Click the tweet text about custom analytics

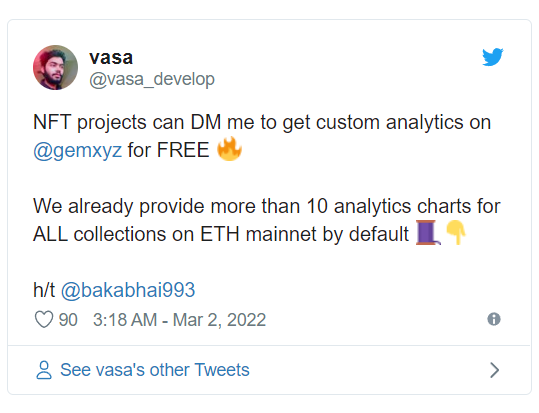[x=262, y=136]
